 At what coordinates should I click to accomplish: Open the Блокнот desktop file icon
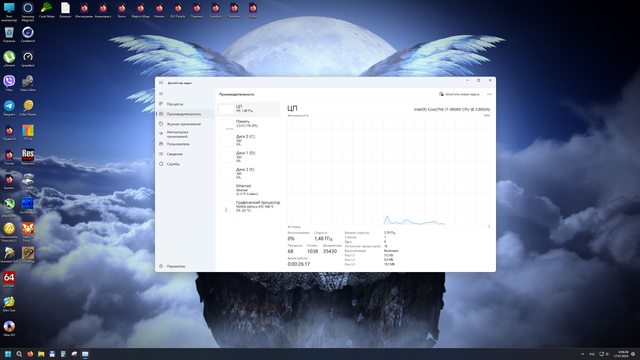[x=65, y=10]
